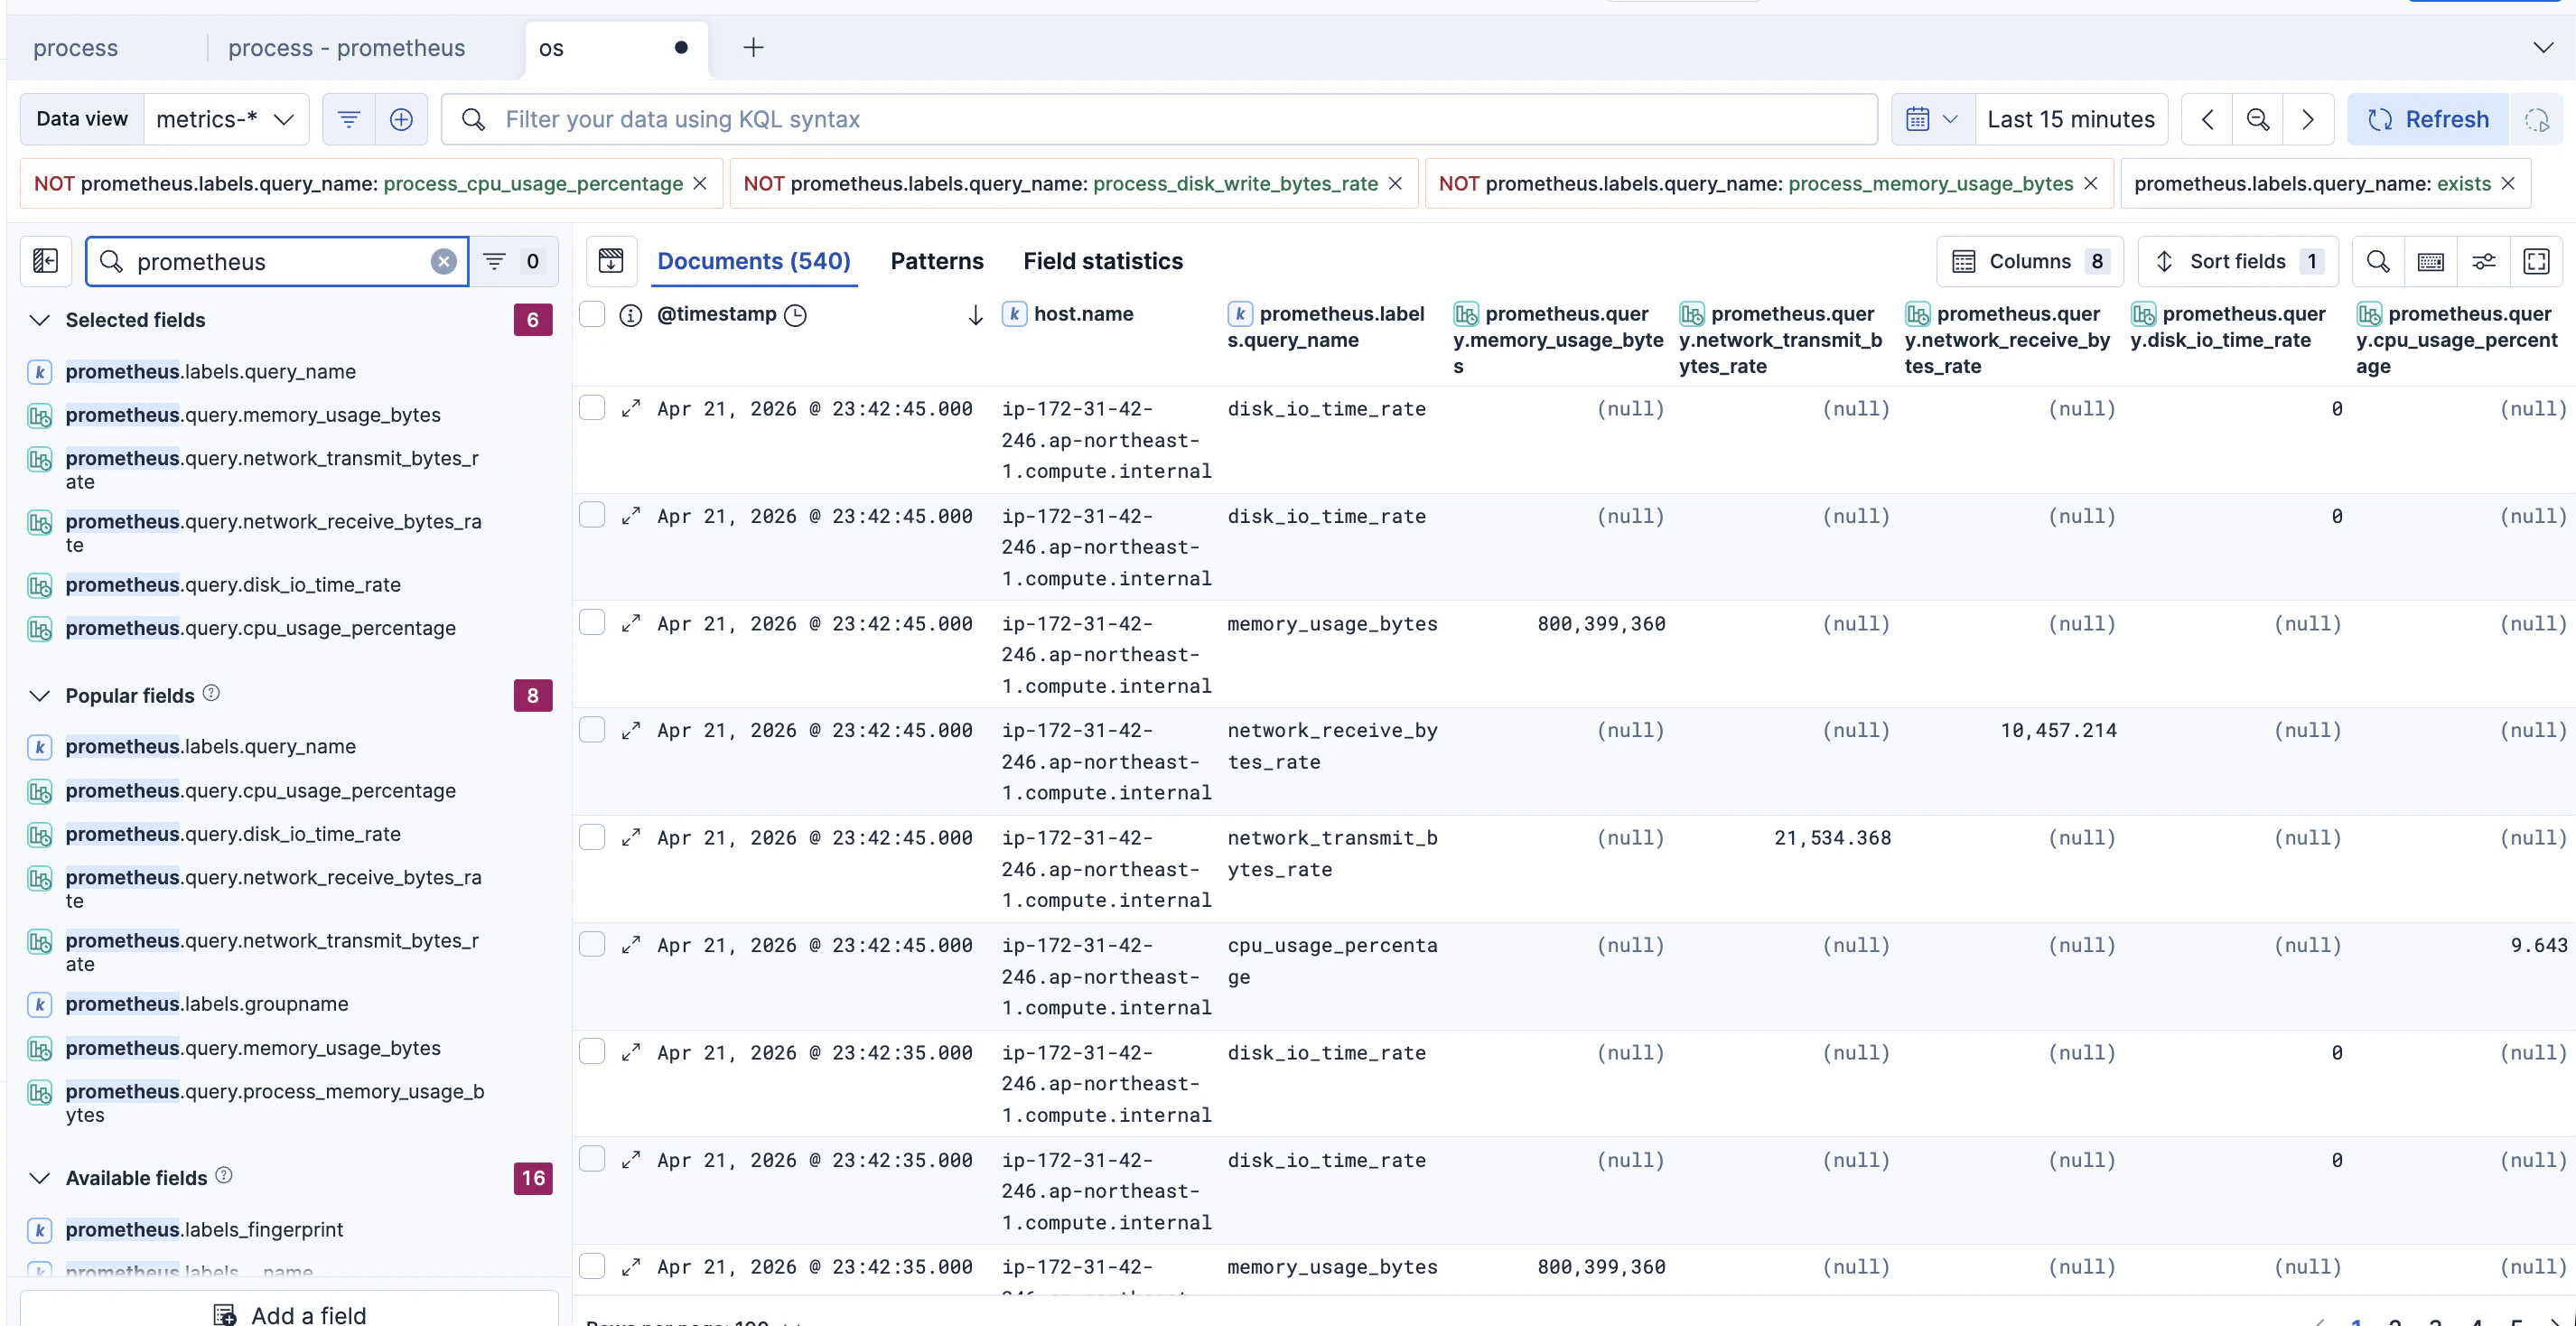
Task: Click the KQL filter query input
Action: [x=1160, y=120]
